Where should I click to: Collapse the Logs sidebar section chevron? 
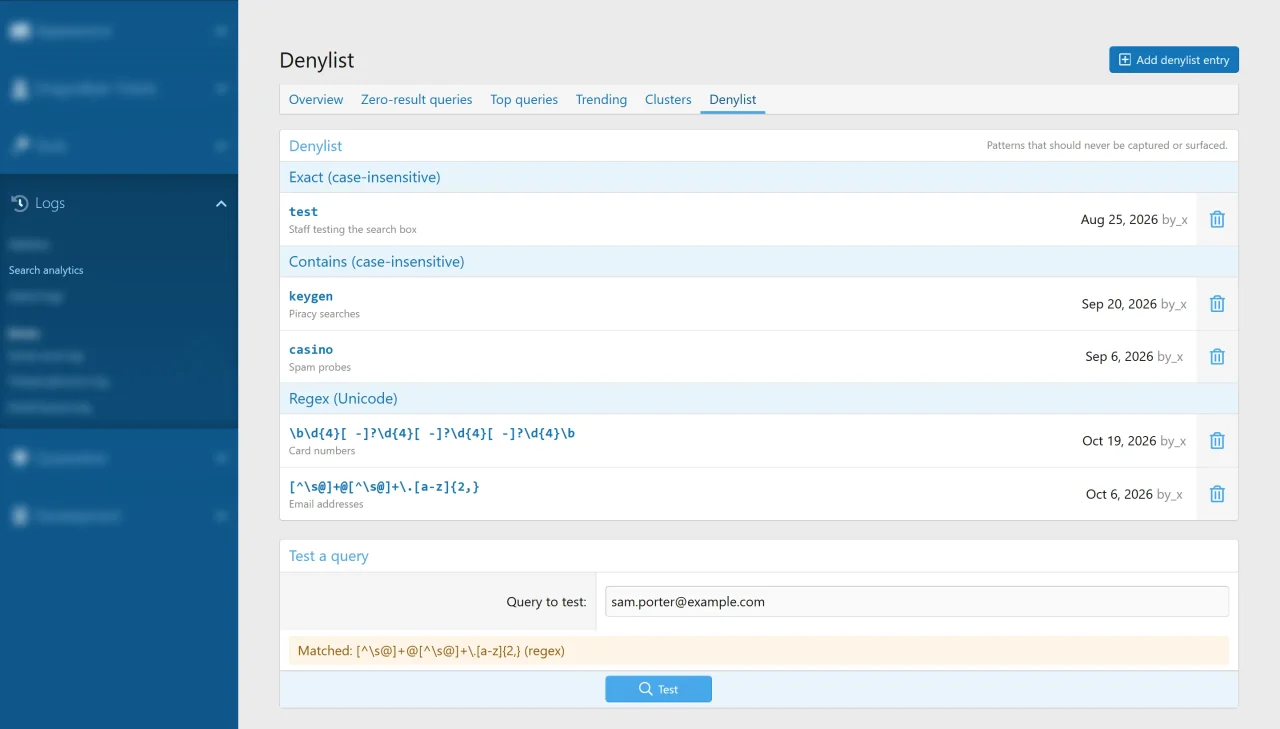point(221,203)
